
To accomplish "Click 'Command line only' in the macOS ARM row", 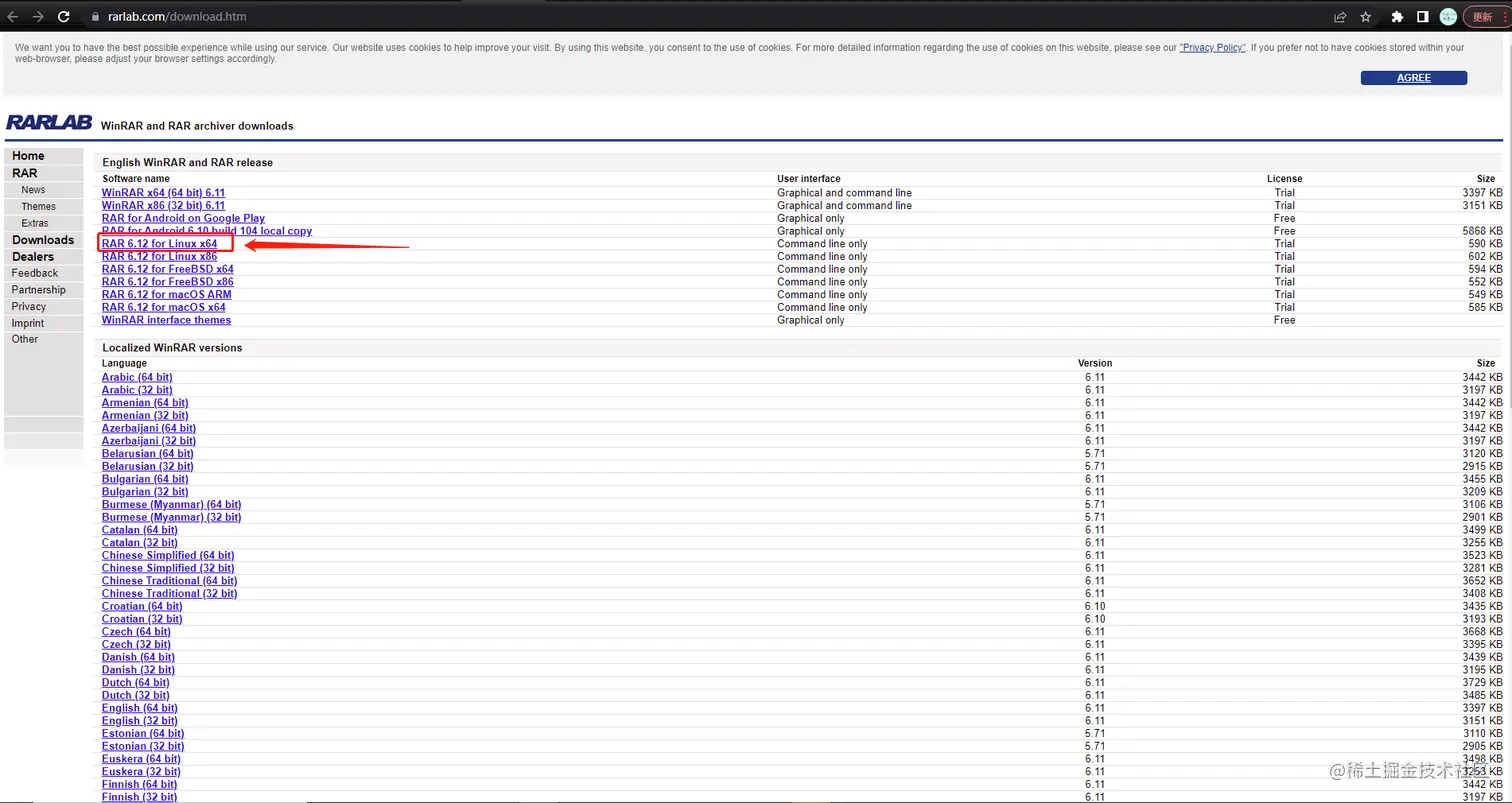I will click(822, 295).
